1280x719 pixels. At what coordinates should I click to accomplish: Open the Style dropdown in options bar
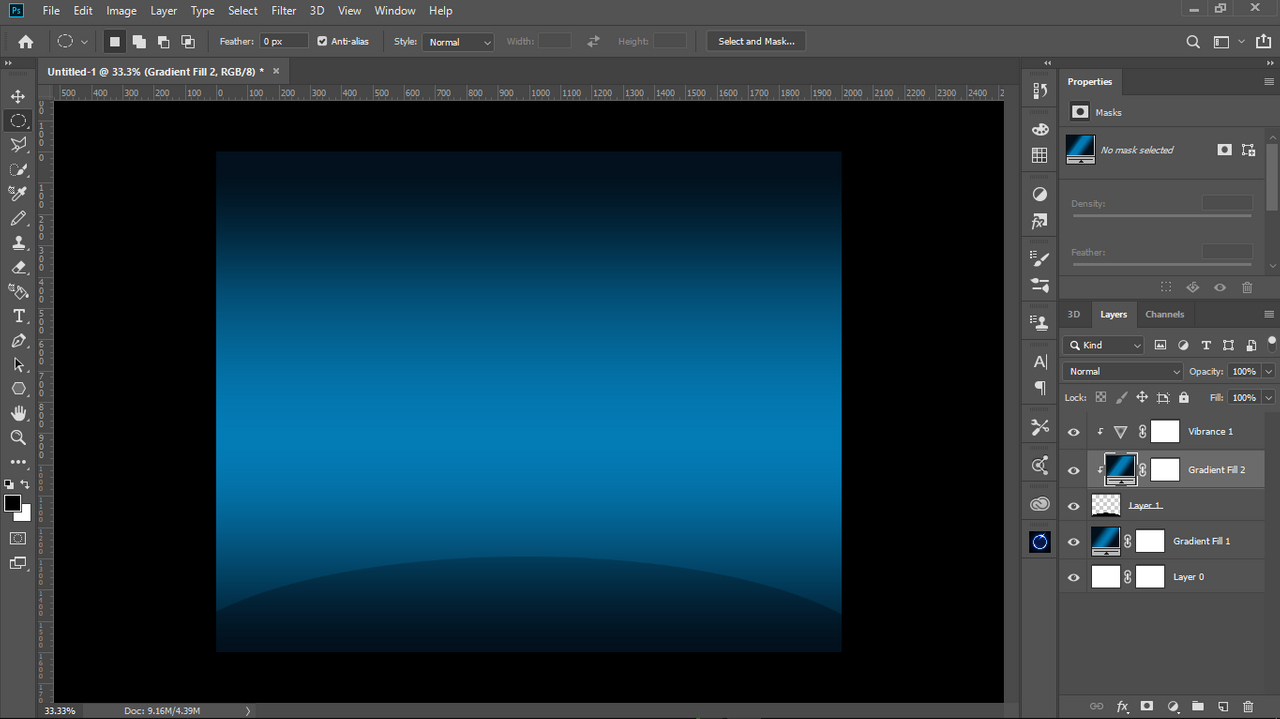(459, 42)
